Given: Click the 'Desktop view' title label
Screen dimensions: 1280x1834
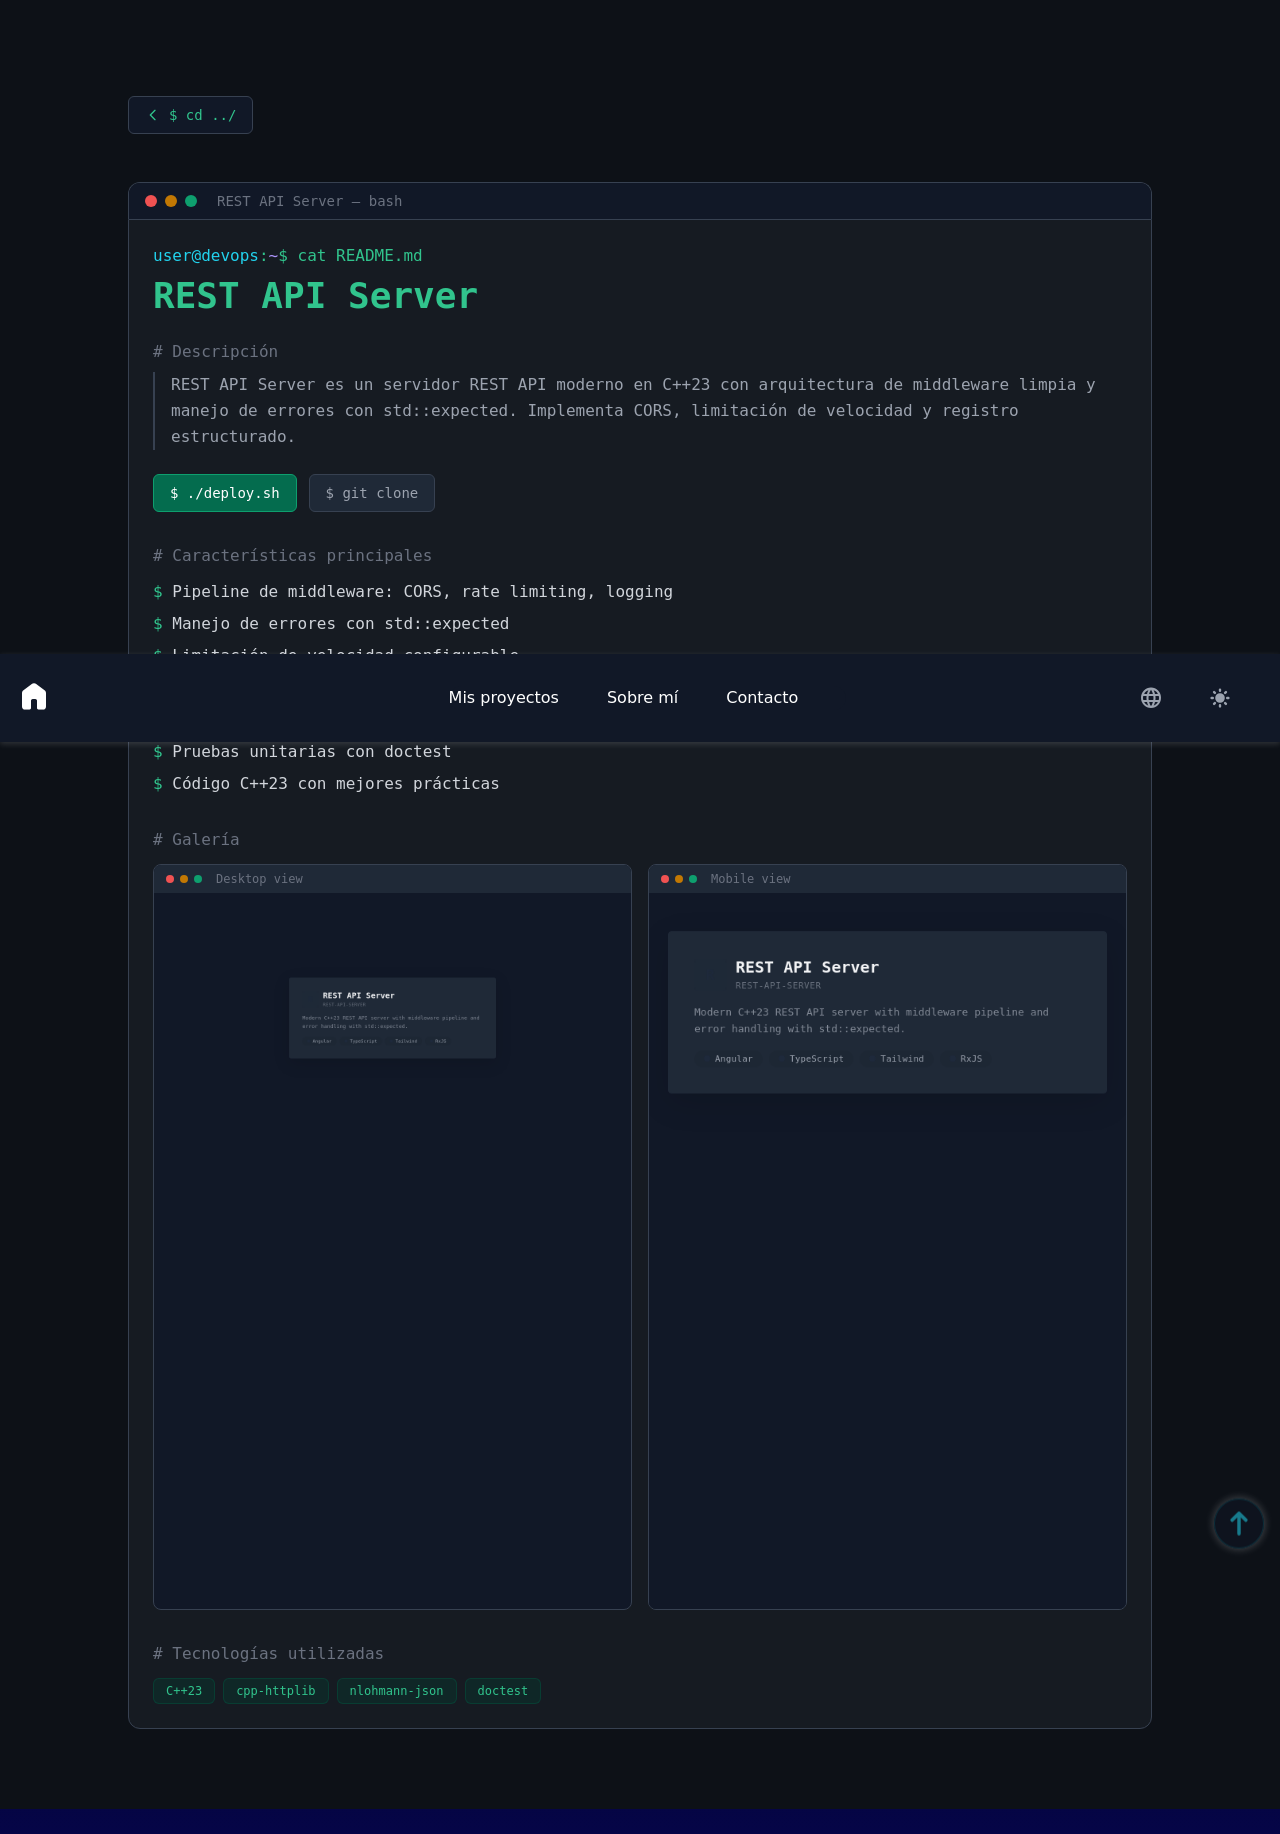Looking at the screenshot, I should coord(259,879).
